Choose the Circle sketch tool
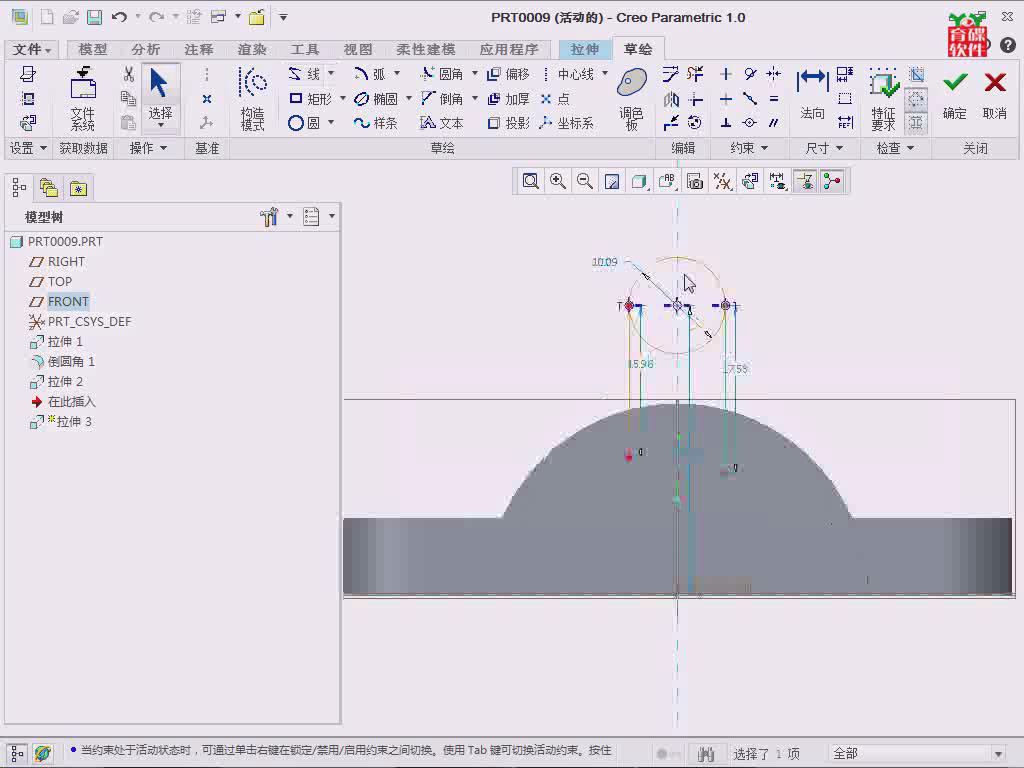 point(304,123)
